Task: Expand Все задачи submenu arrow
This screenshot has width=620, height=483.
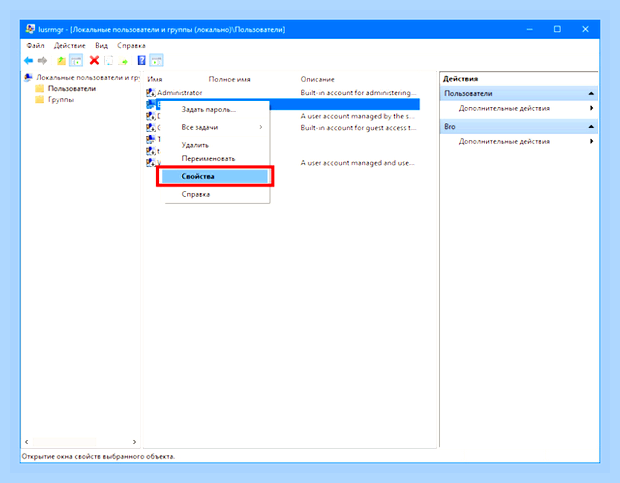Action: (x=261, y=127)
